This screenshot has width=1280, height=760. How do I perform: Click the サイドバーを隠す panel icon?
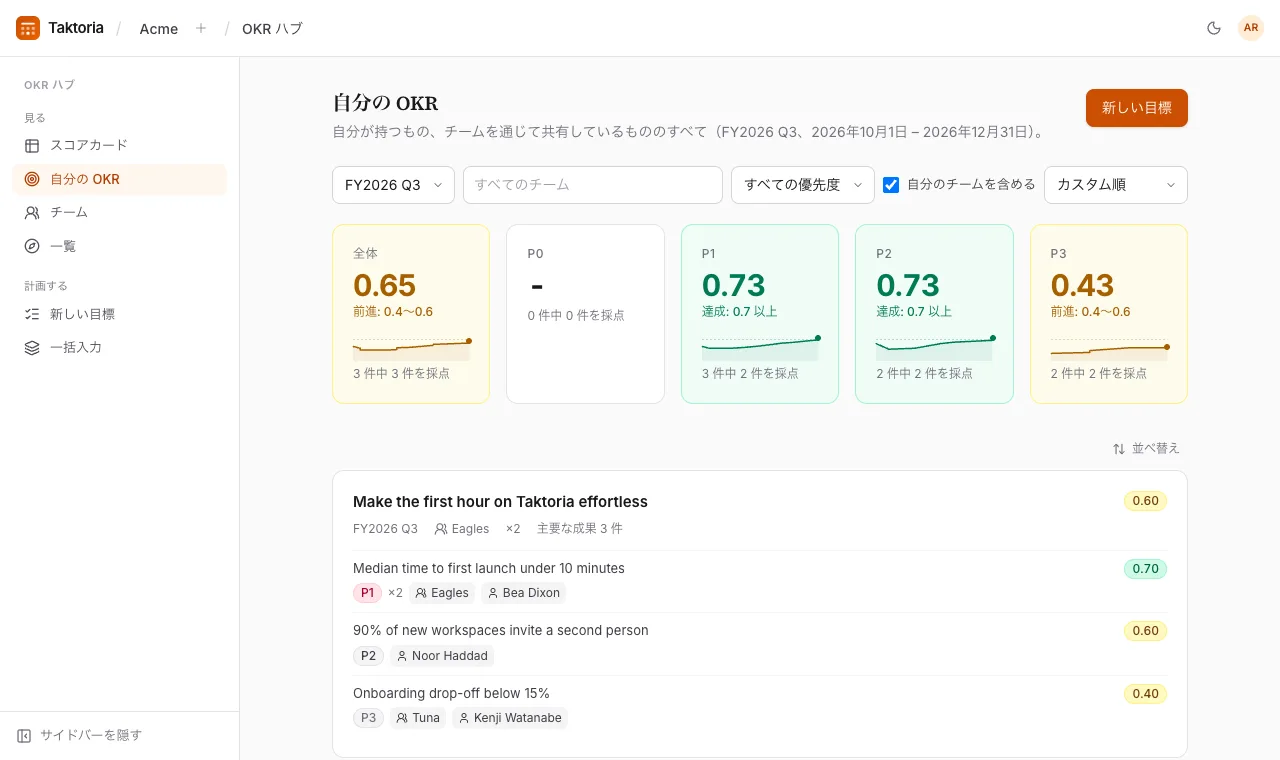click(24, 736)
